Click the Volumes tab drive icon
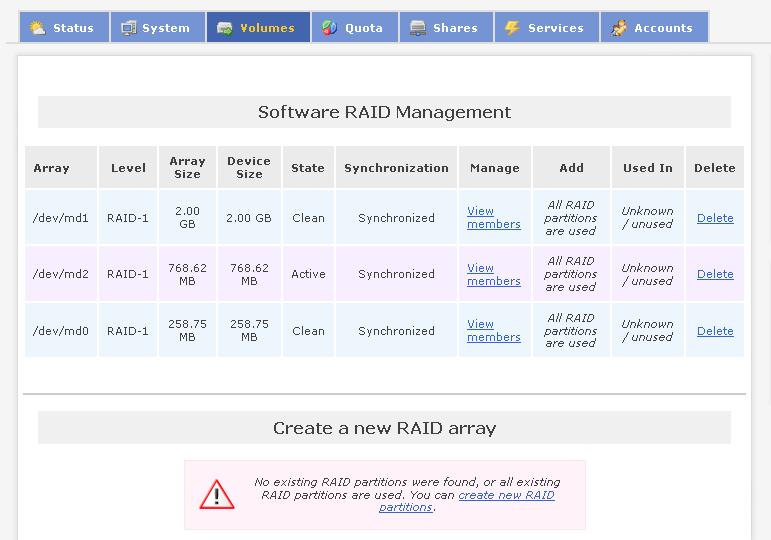This screenshot has width=771, height=540. (x=225, y=28)
